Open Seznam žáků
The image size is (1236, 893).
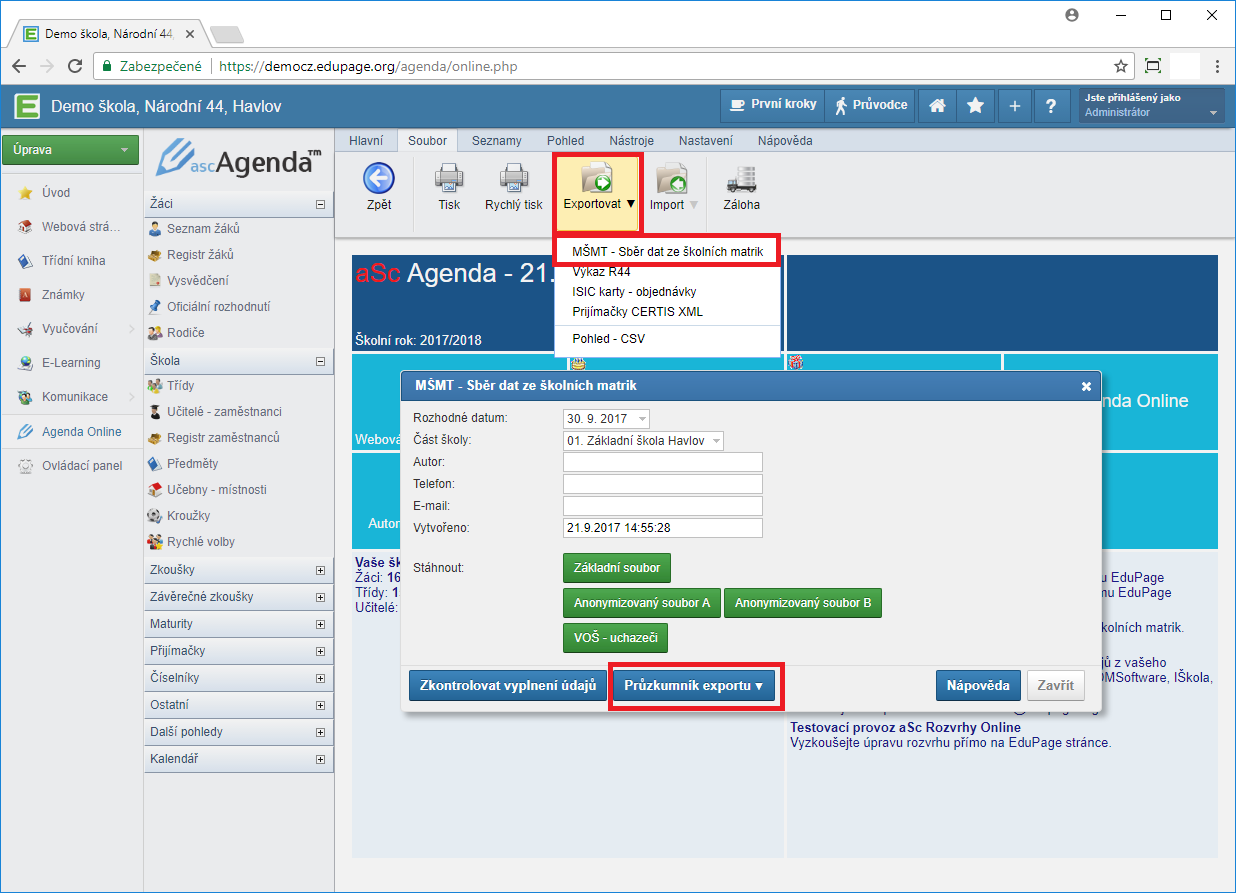[203, 229]
